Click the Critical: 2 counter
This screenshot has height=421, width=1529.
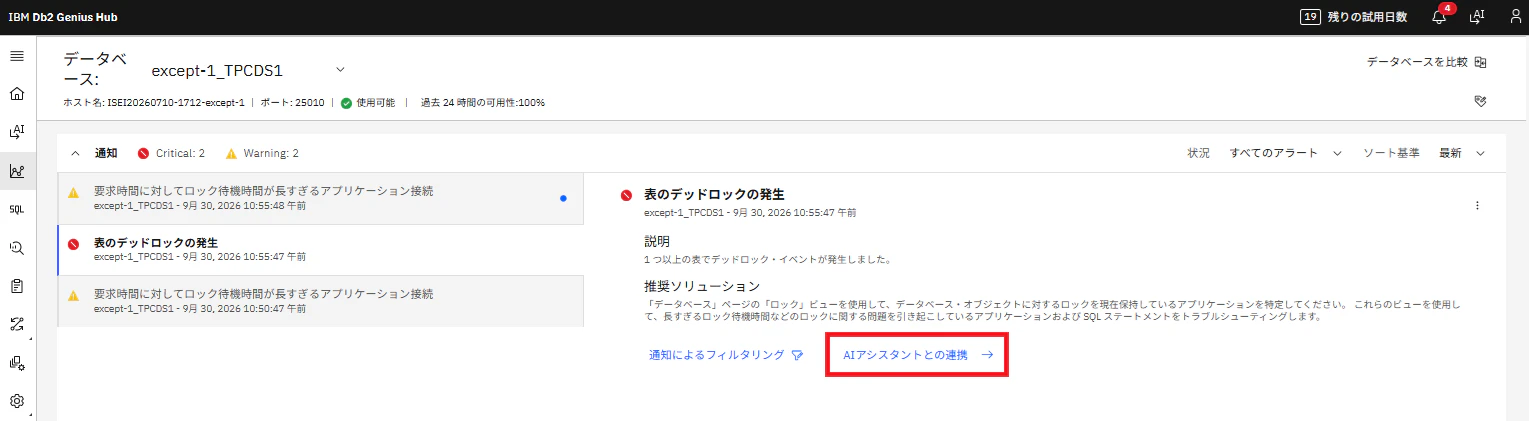pos(180,153)
